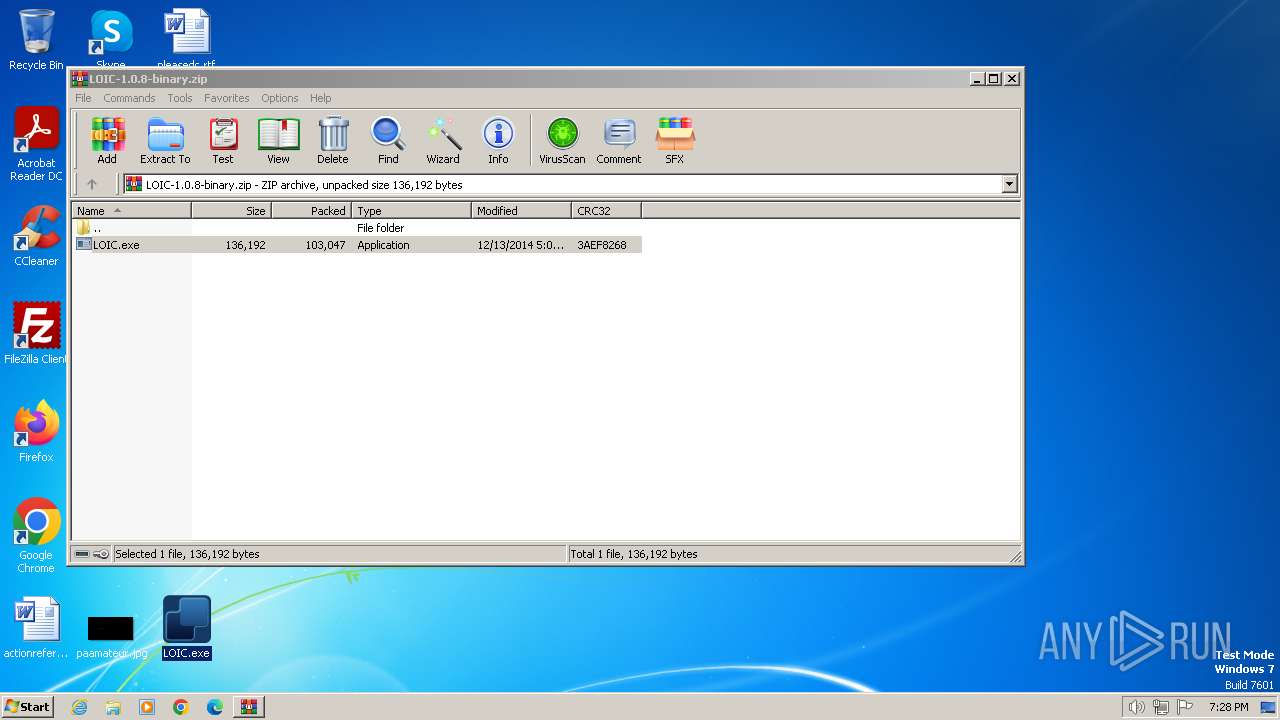The width and height of the screenshot is (1280, 720).
Task: Open Chrome from the taskbar
Action: coord(181,707)
